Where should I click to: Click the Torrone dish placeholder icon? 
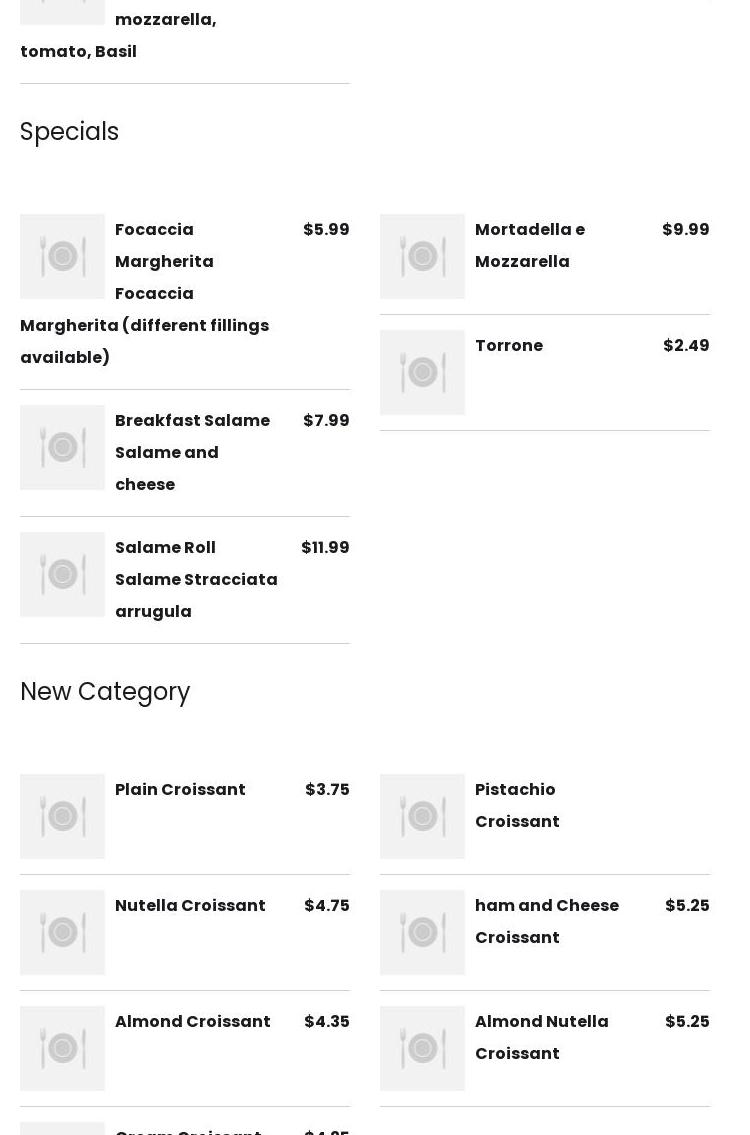(422, 372)
